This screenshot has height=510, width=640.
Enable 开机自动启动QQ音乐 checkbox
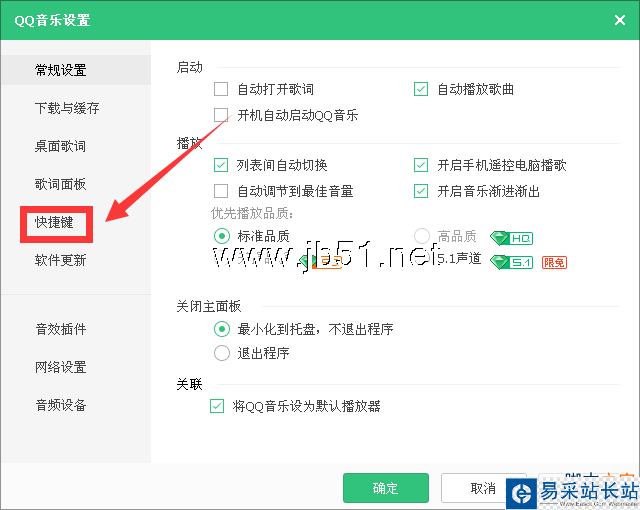coord(221,115)
